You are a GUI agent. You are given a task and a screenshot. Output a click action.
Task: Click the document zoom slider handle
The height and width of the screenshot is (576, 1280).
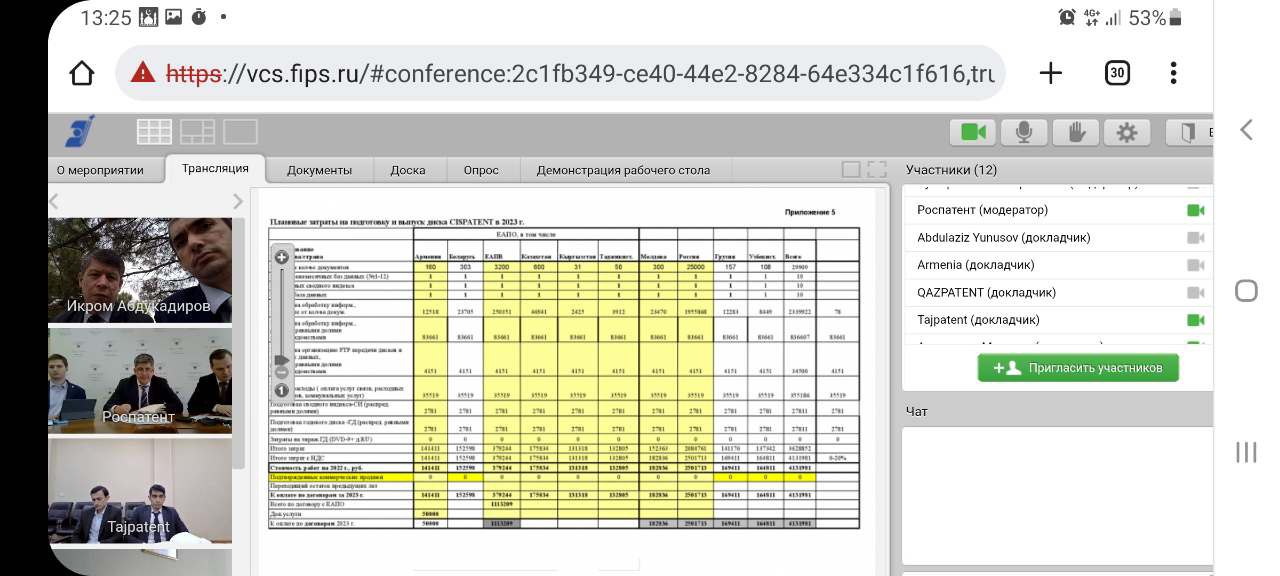(x=282, y=358)
